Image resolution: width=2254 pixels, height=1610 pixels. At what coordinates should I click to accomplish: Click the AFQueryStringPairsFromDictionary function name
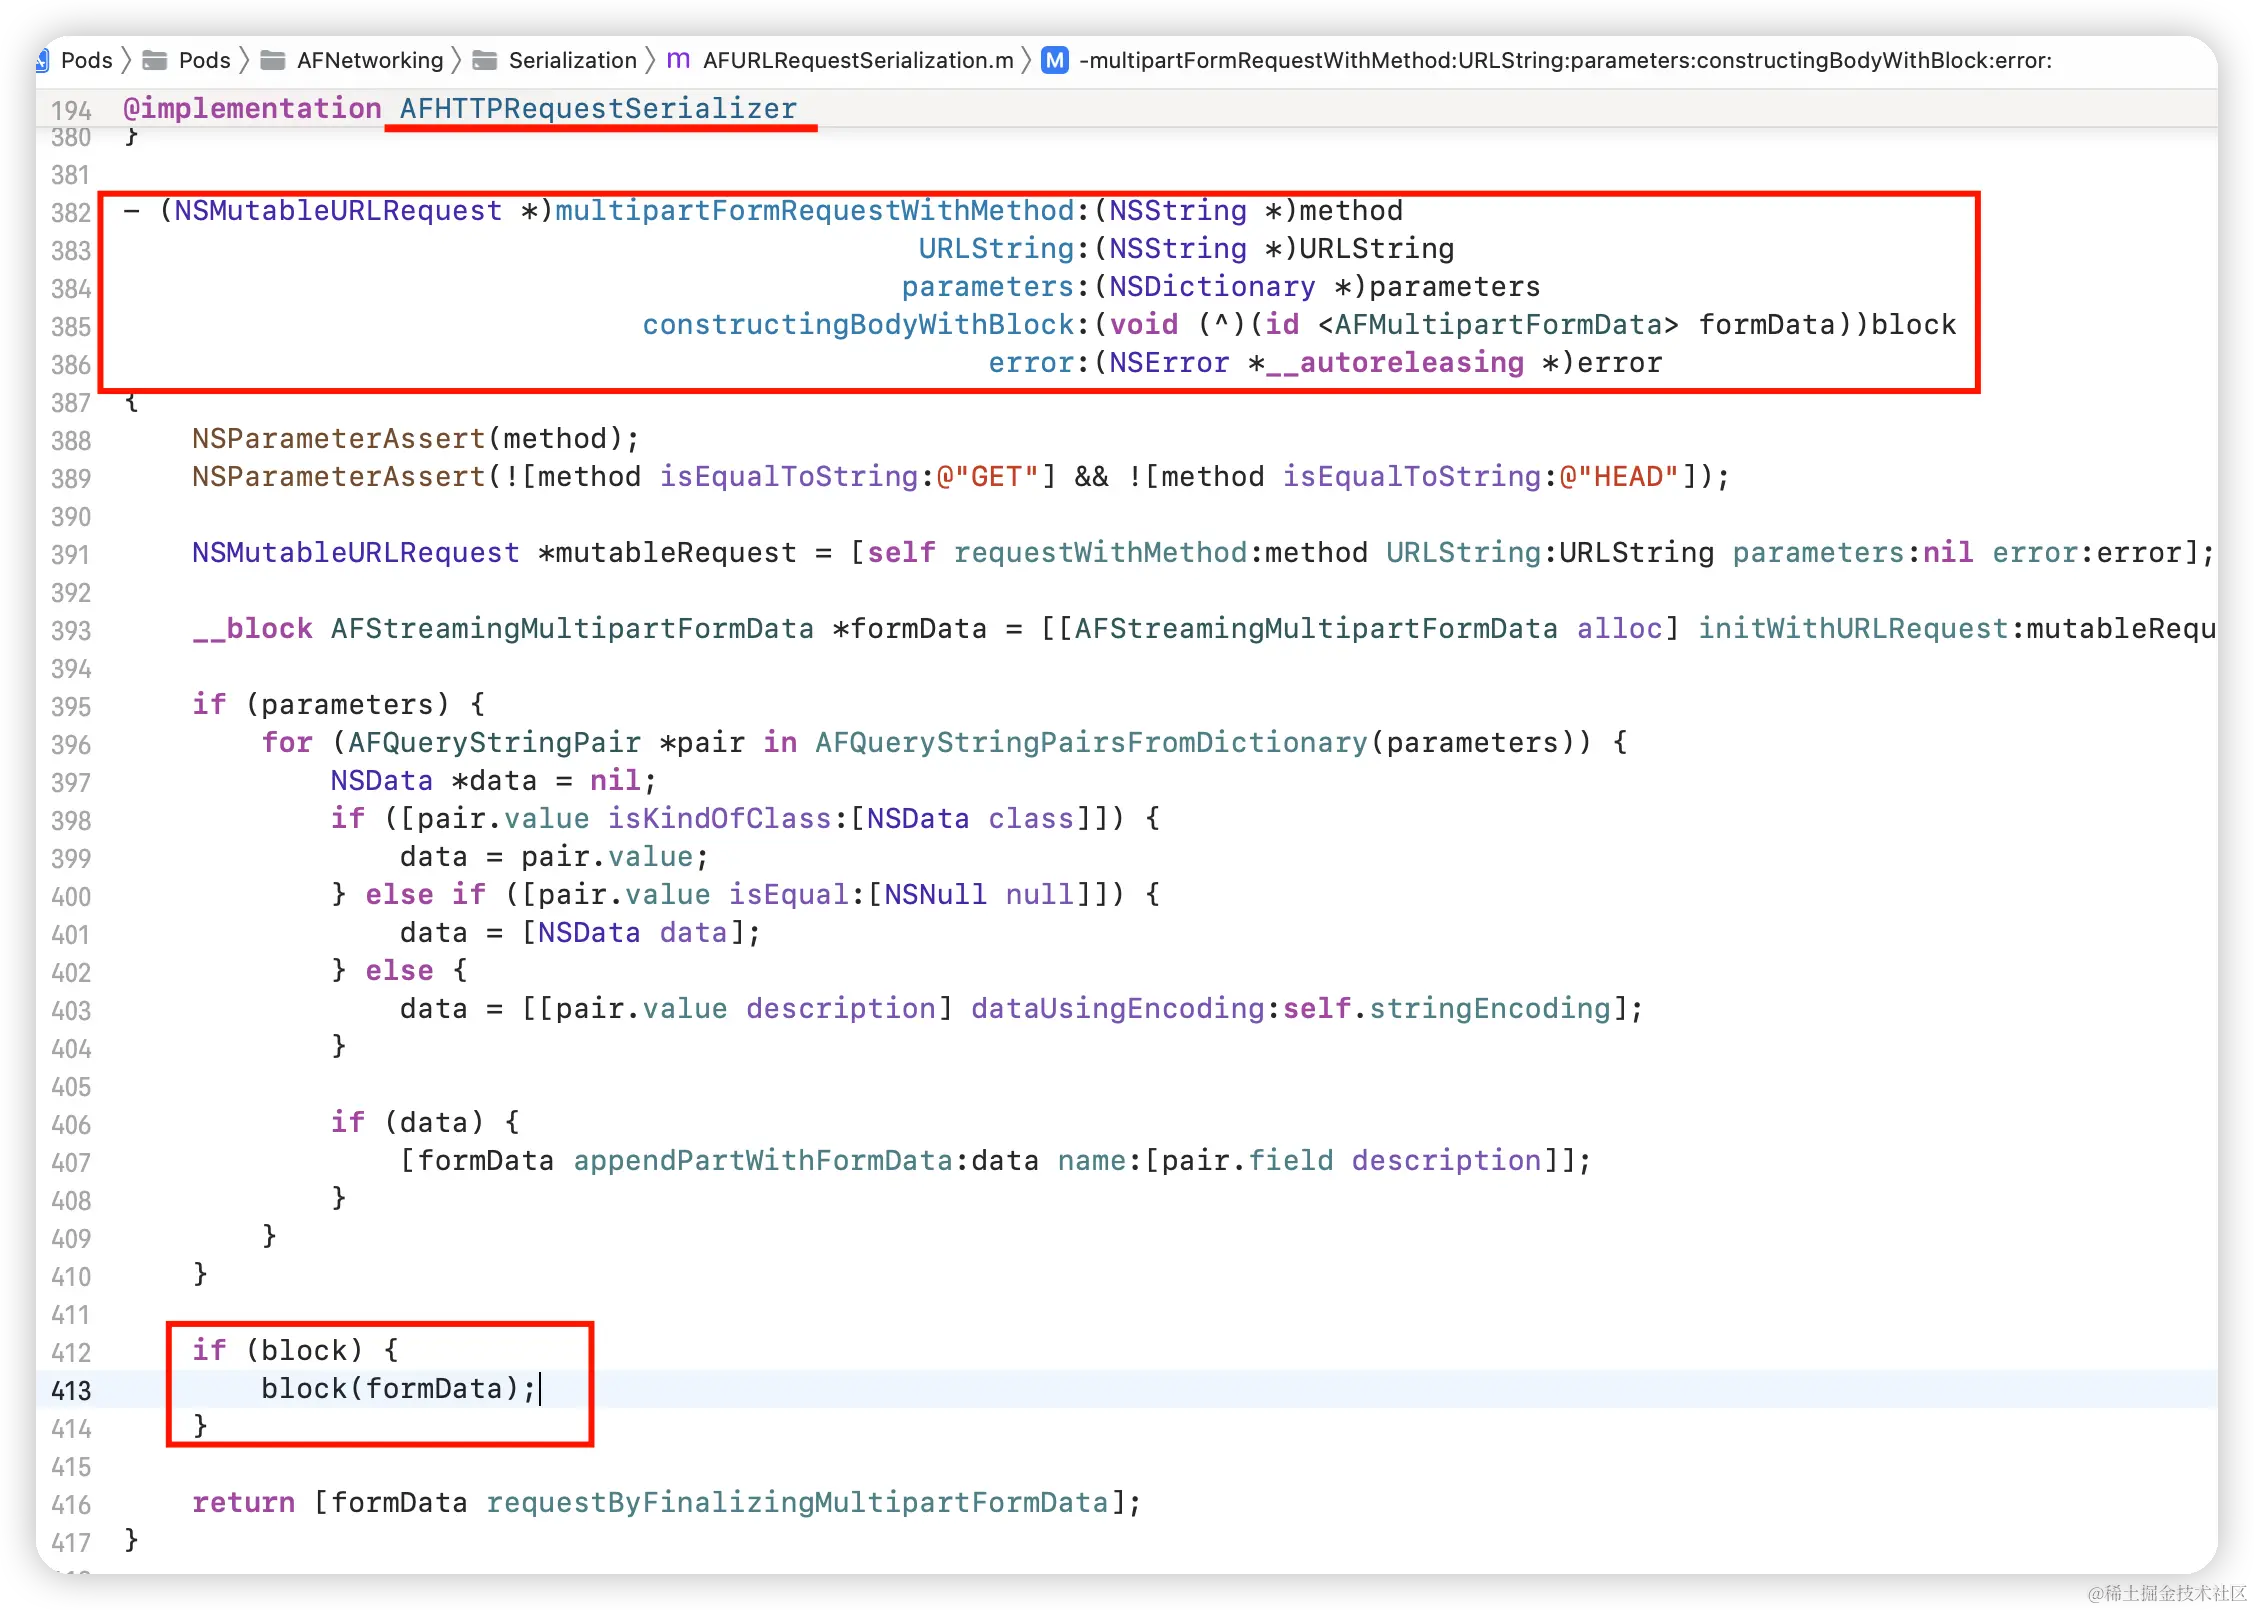tap(1090, 742)
